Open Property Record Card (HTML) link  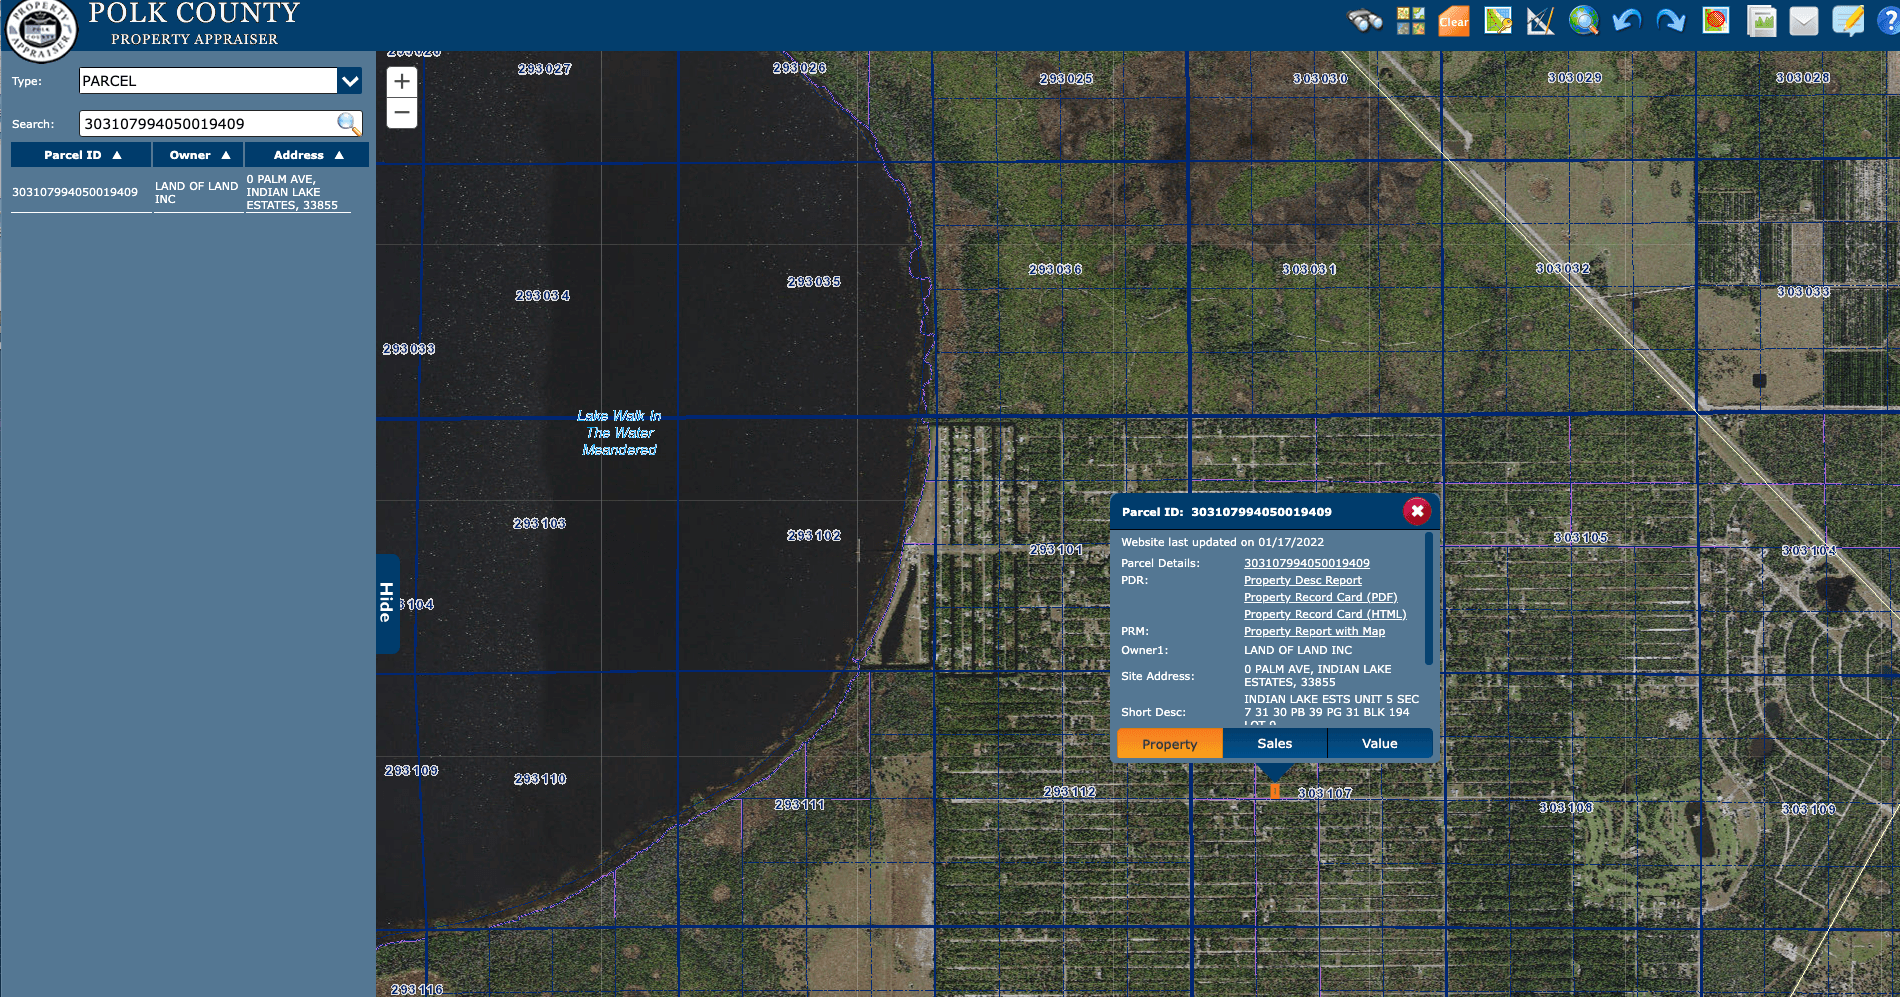[x=1325, y=614]
